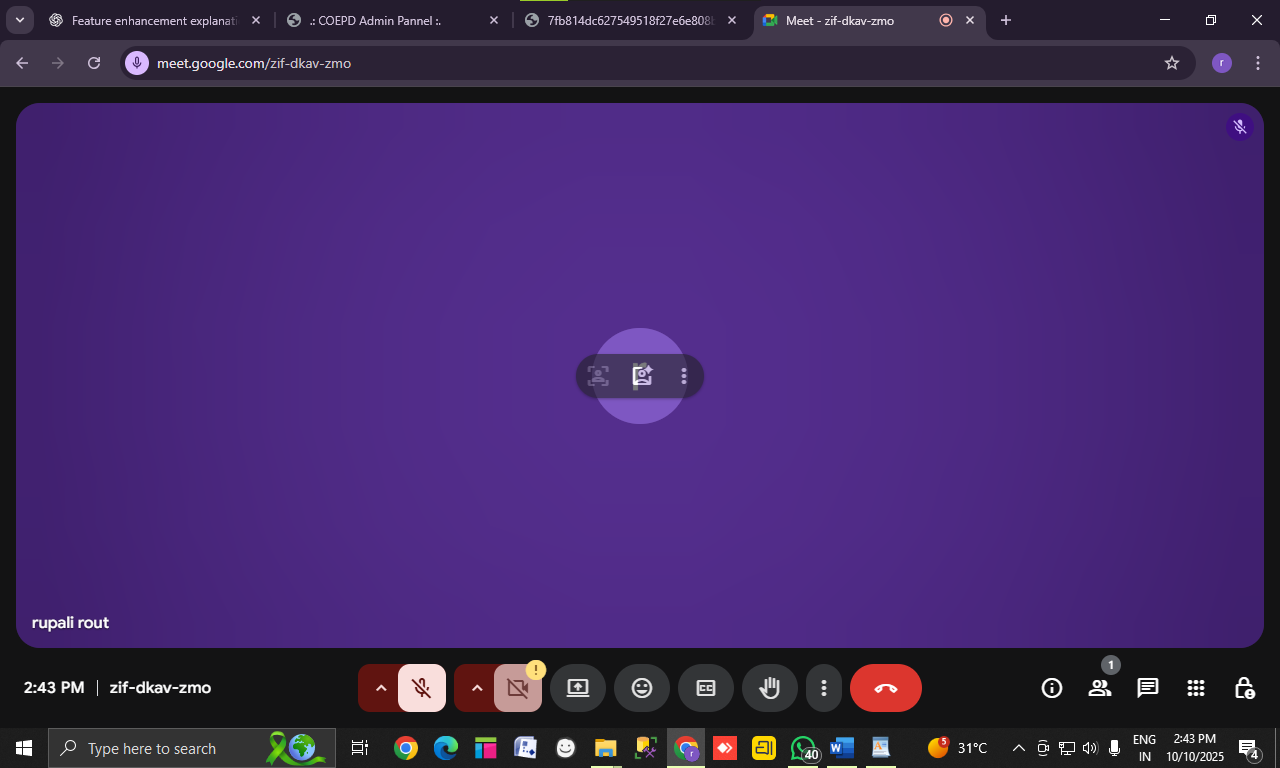Raise your hand in the meeting
Image resolution: width=1280 pixels, height=768 pixels.
[770, 688]
